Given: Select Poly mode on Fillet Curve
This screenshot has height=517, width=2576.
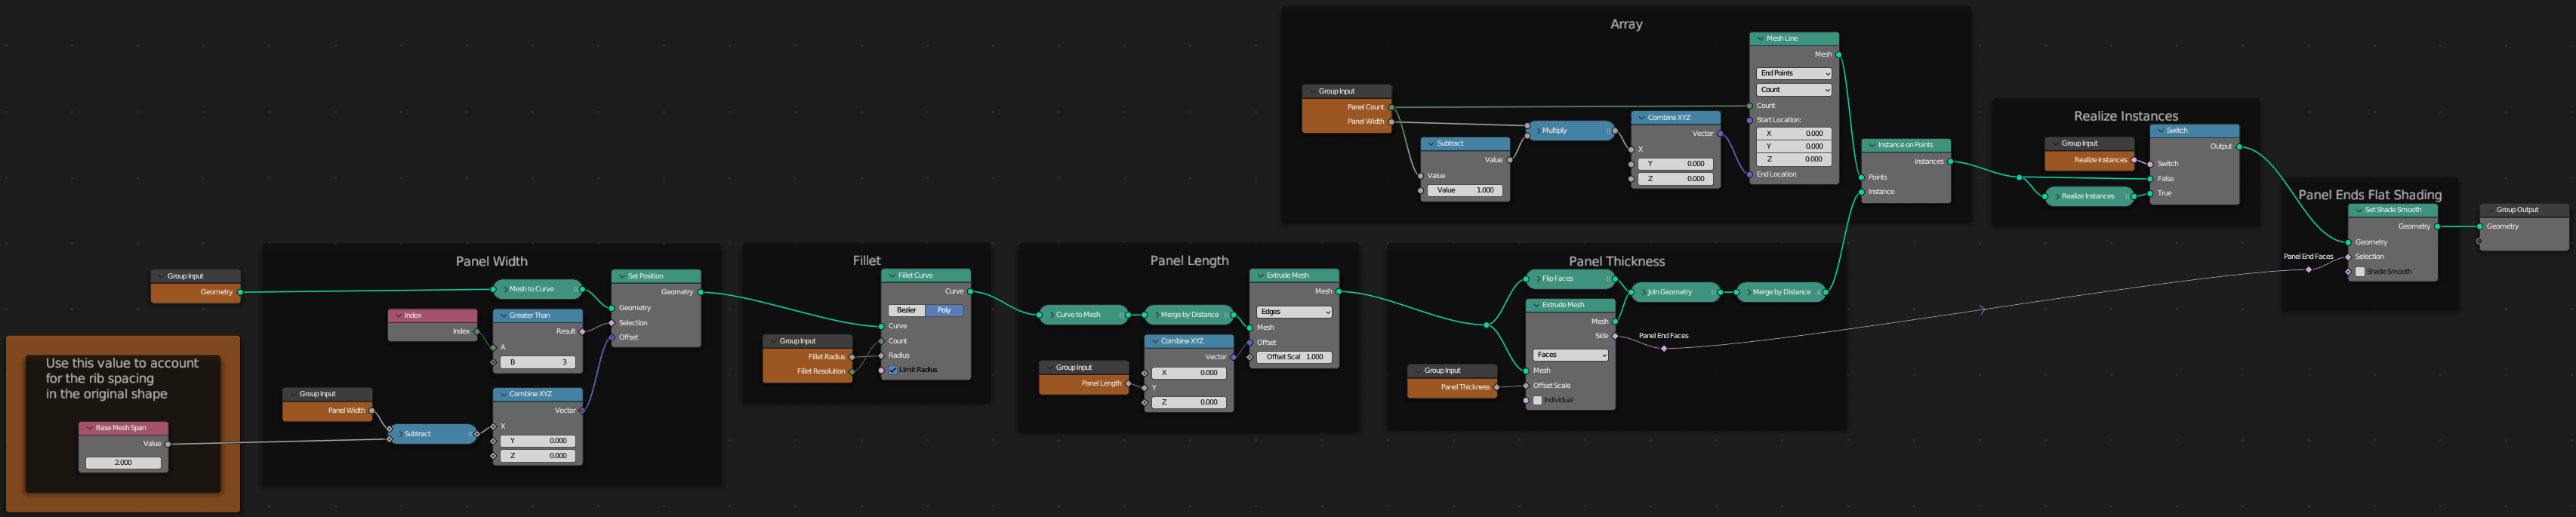Looking at the screenshot, I should [x=944, y=310].
